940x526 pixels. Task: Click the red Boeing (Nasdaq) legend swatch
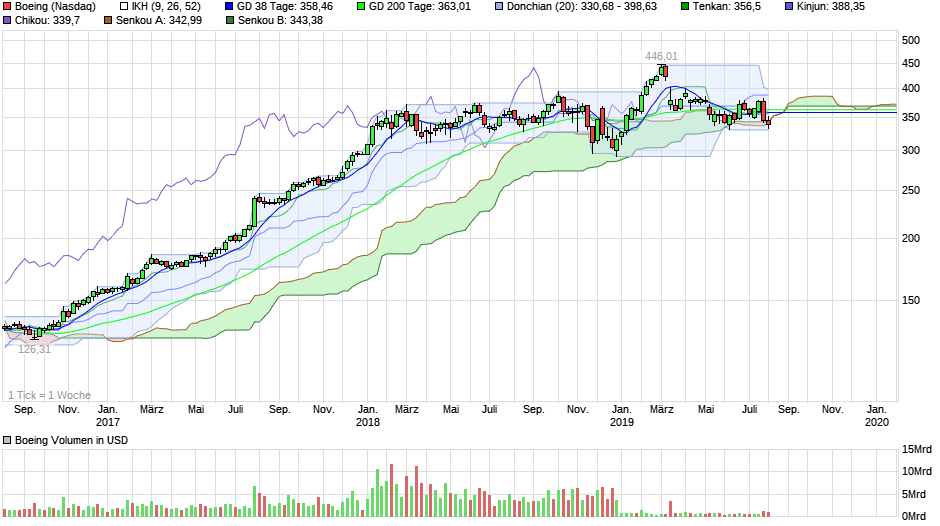point(7,7)
